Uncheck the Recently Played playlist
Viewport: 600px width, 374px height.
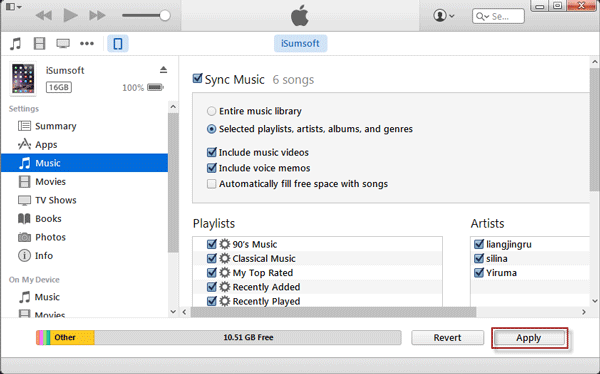[x=212, y=301]
